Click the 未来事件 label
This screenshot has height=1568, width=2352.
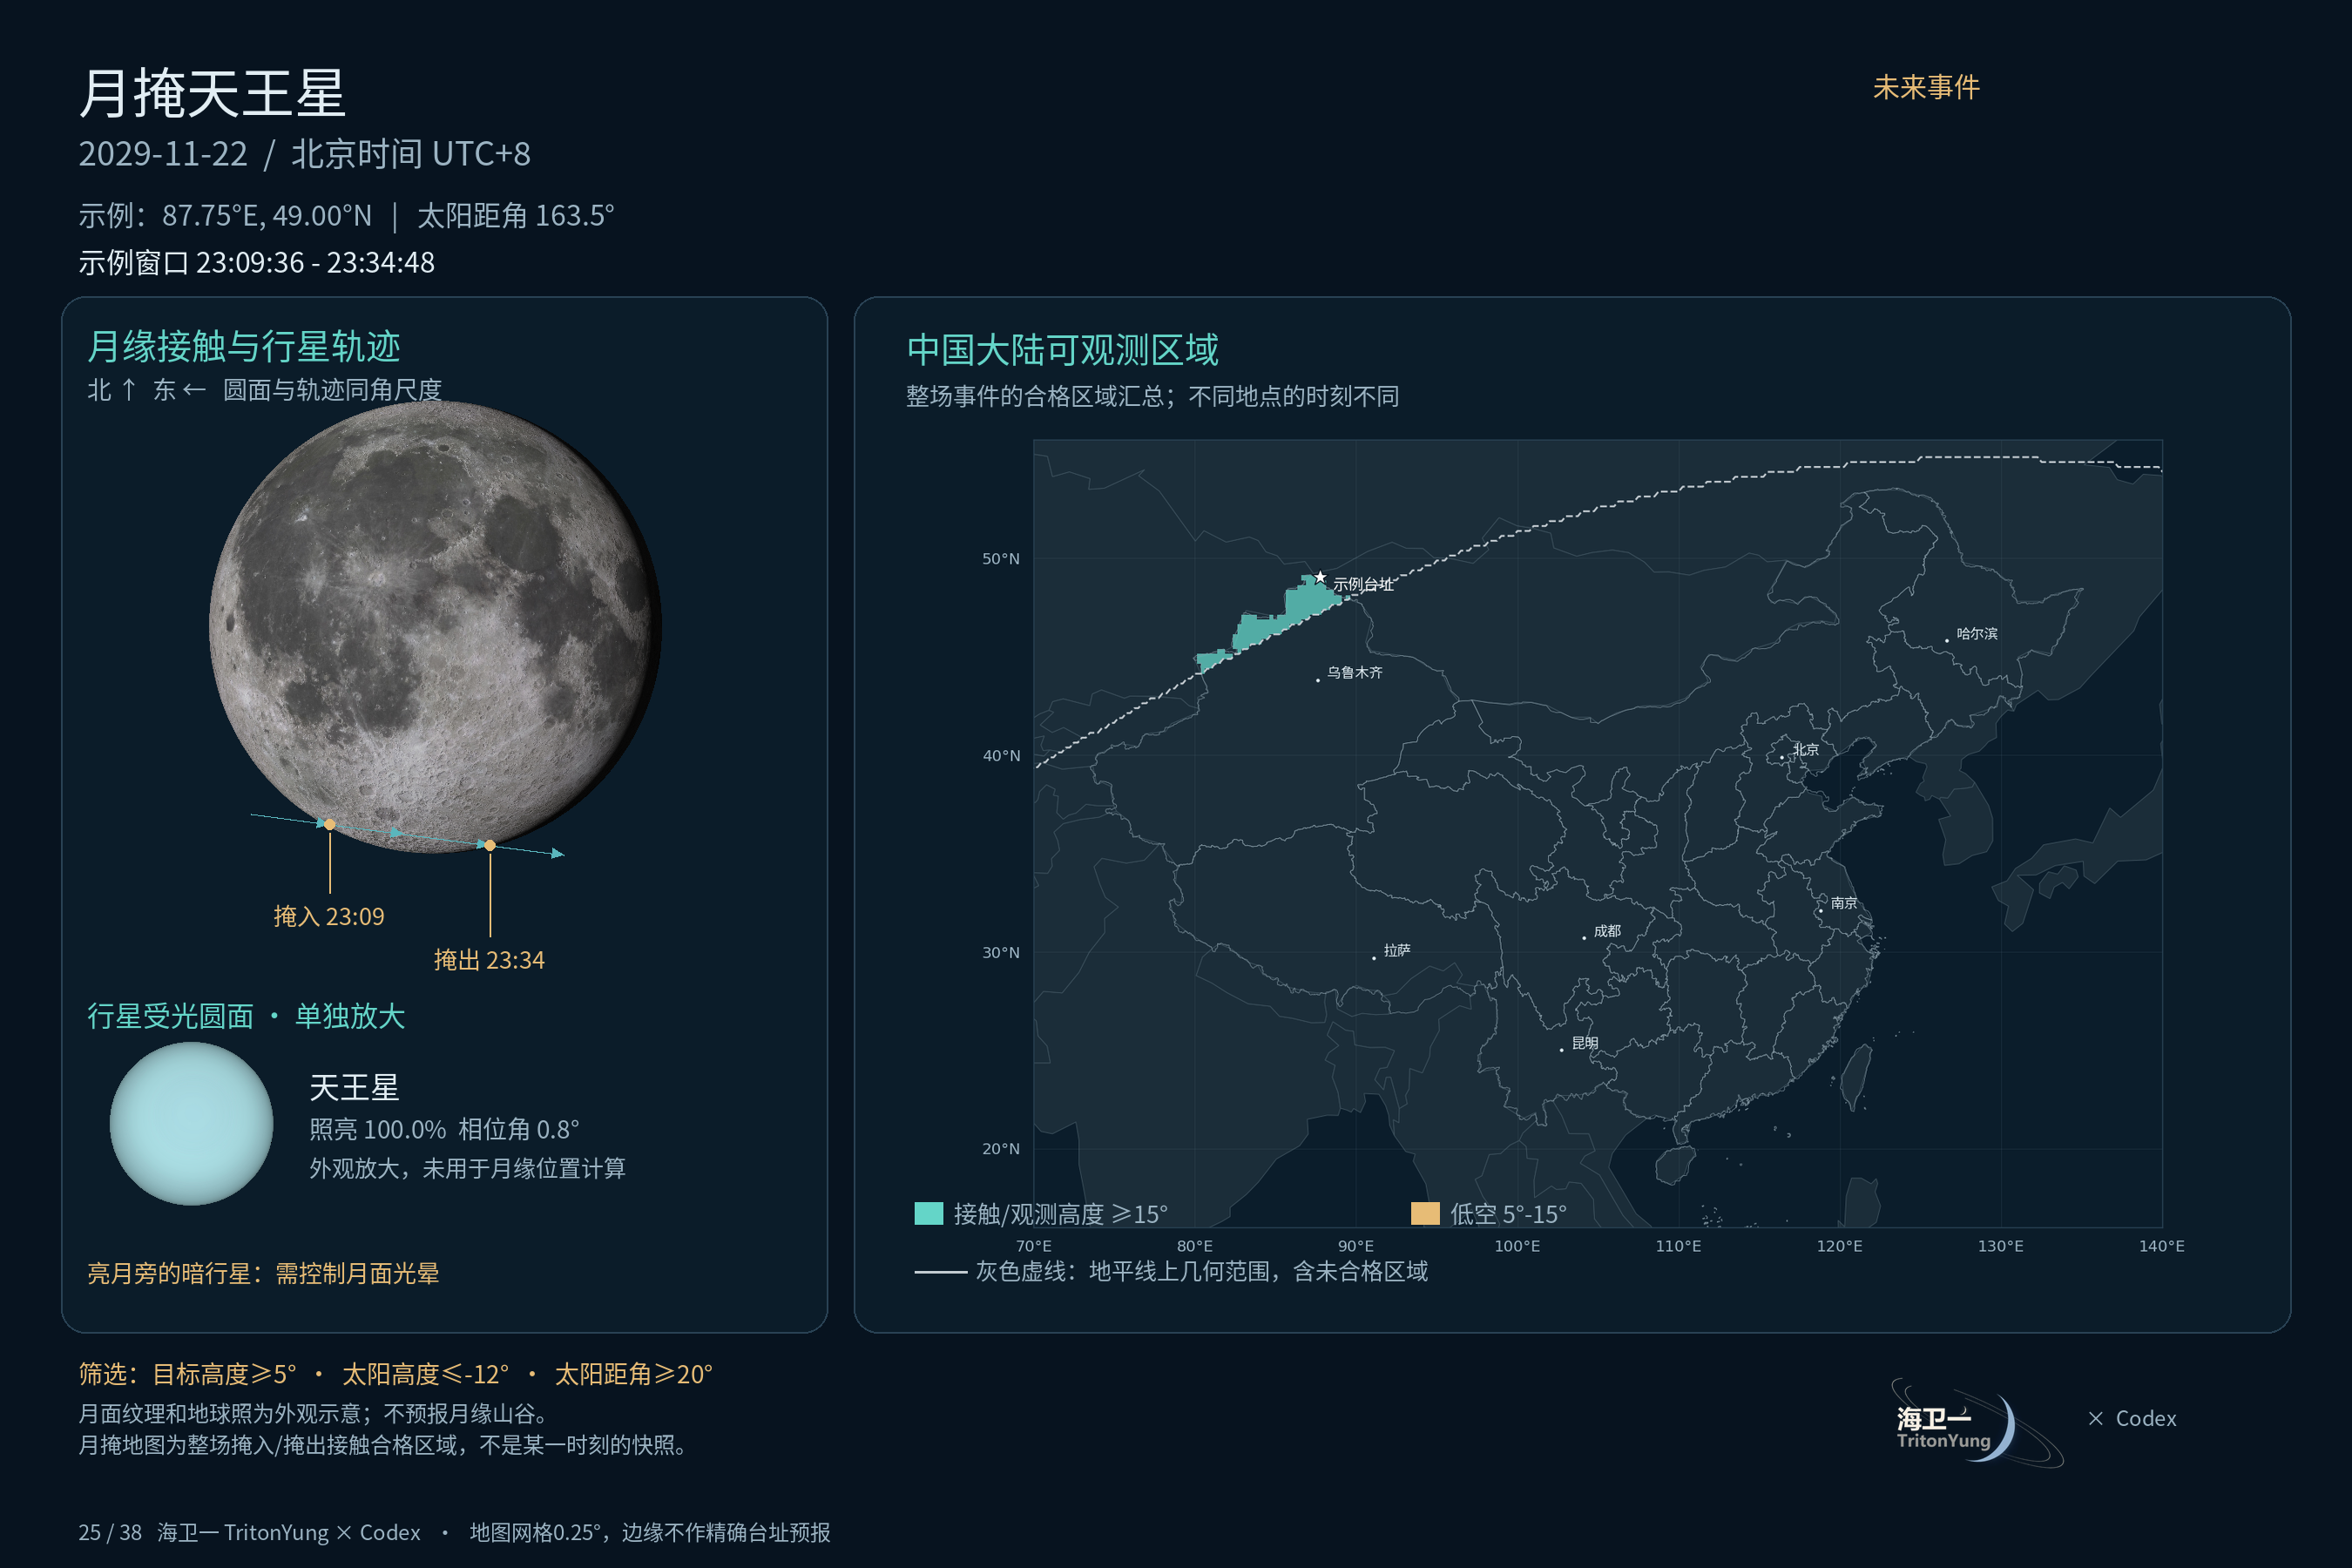[1926, 87]
